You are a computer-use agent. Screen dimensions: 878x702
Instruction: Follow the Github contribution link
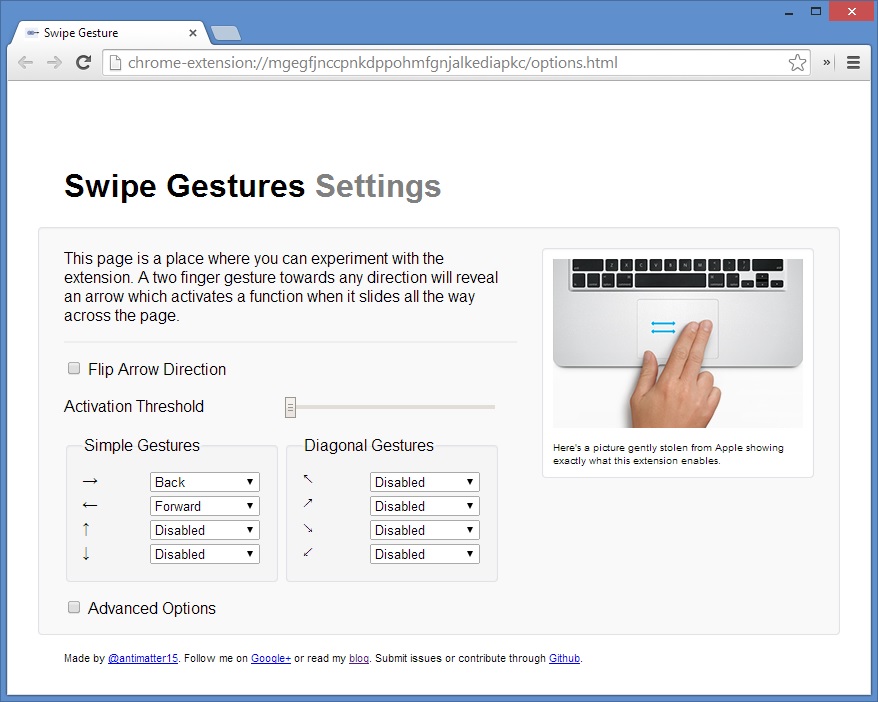pyautogui.click(x=564, y=658)
